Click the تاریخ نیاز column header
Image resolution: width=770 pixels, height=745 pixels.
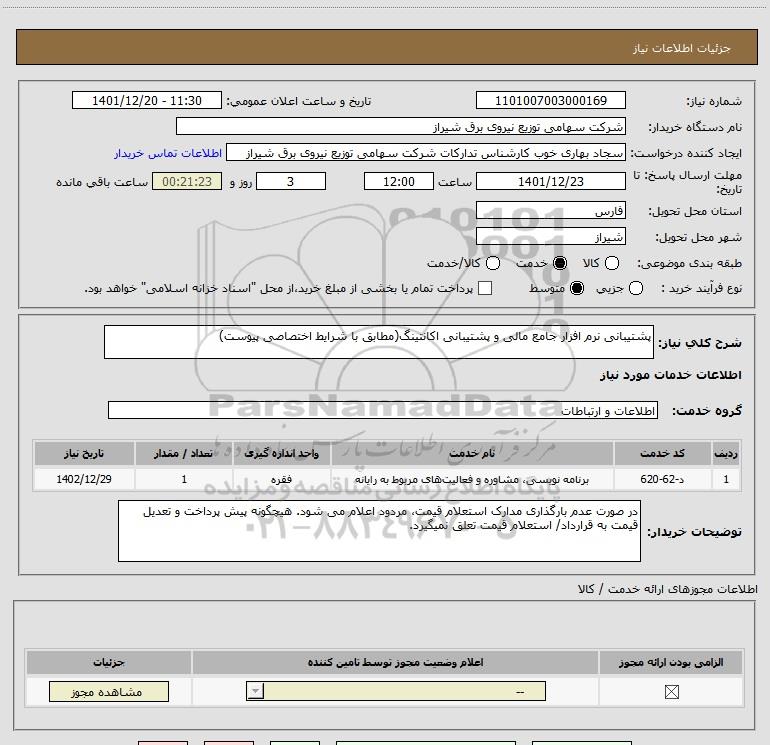(x=84, y=453)
